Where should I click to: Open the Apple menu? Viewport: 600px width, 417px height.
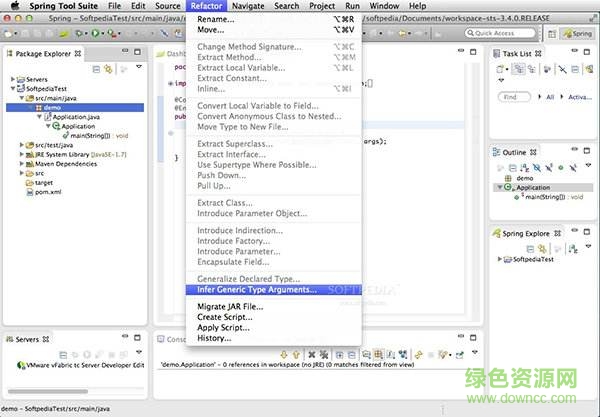coord(15,5)
